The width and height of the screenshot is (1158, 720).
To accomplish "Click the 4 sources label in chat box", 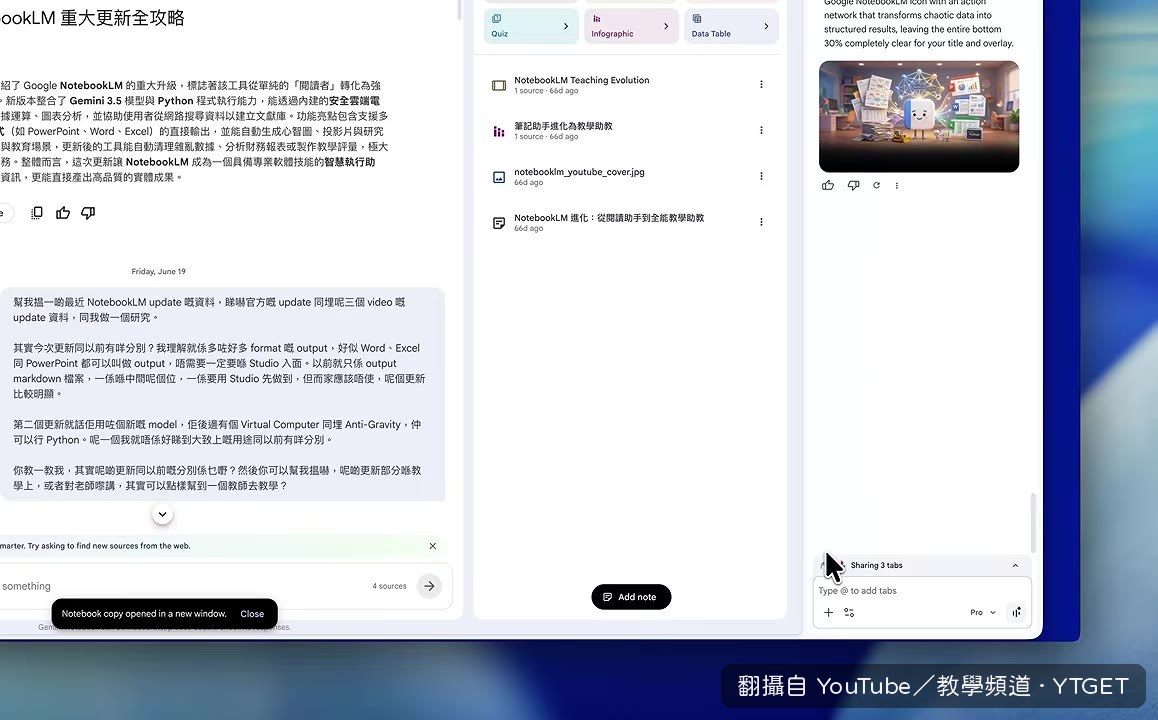I will pos(389,586).
